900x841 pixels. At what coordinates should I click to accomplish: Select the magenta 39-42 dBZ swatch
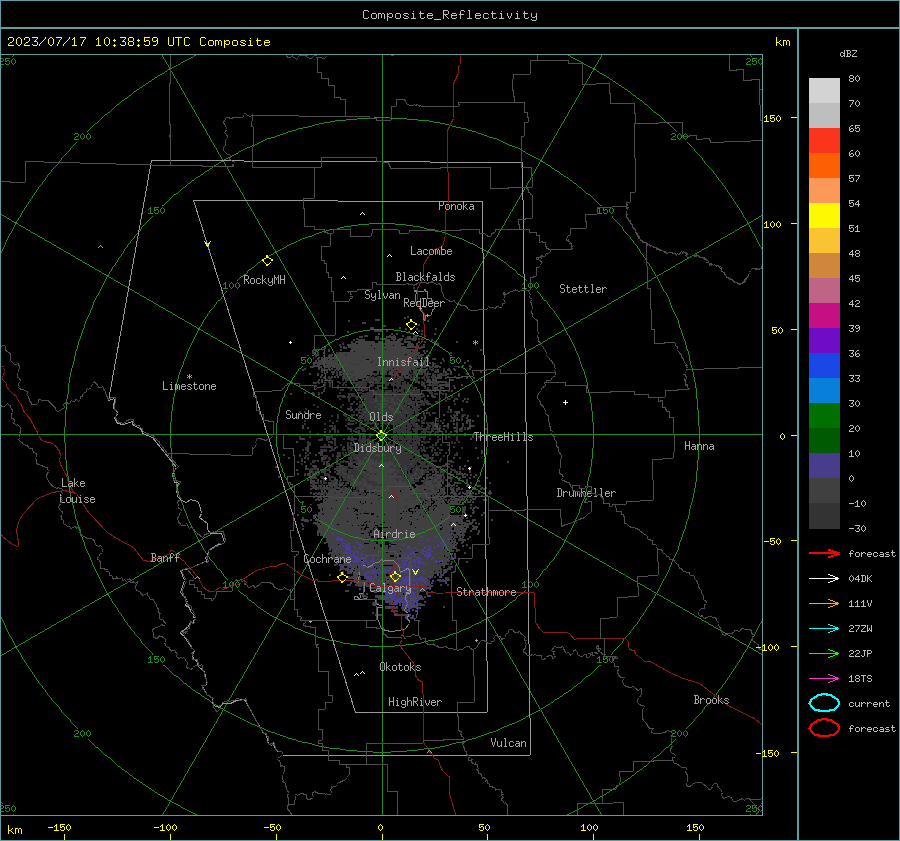824,316
